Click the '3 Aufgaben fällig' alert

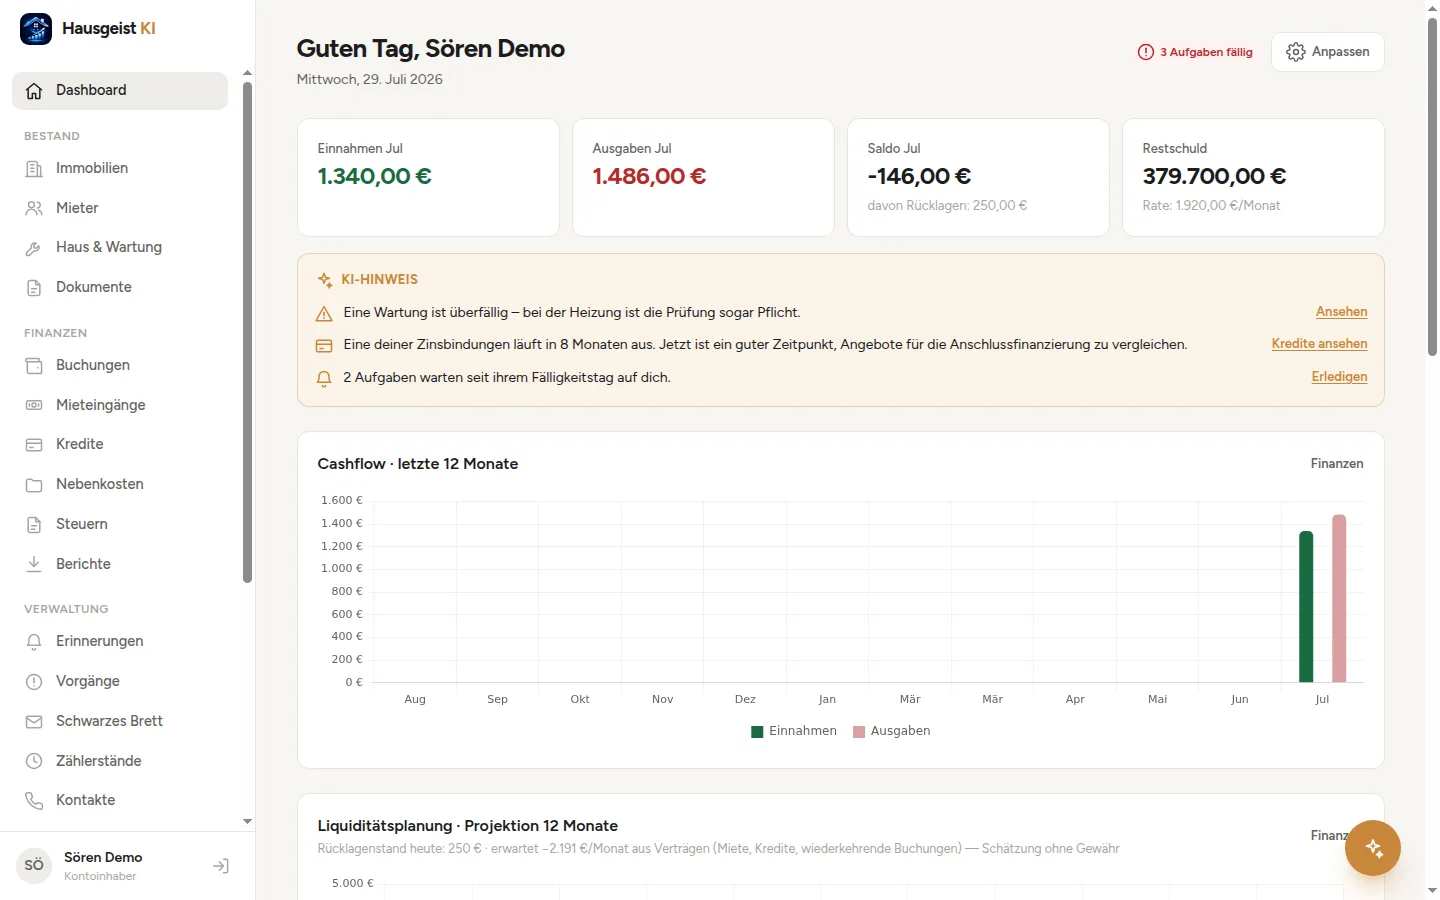tap(1195, 52)
